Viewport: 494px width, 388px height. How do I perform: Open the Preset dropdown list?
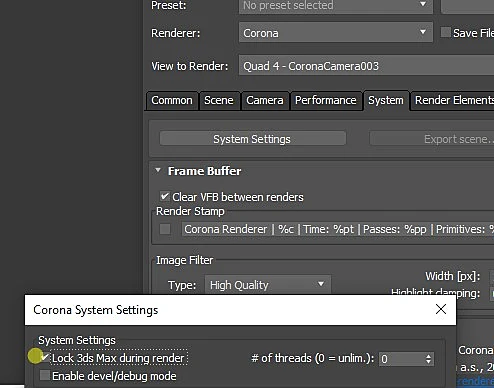(x=336, y=6)
